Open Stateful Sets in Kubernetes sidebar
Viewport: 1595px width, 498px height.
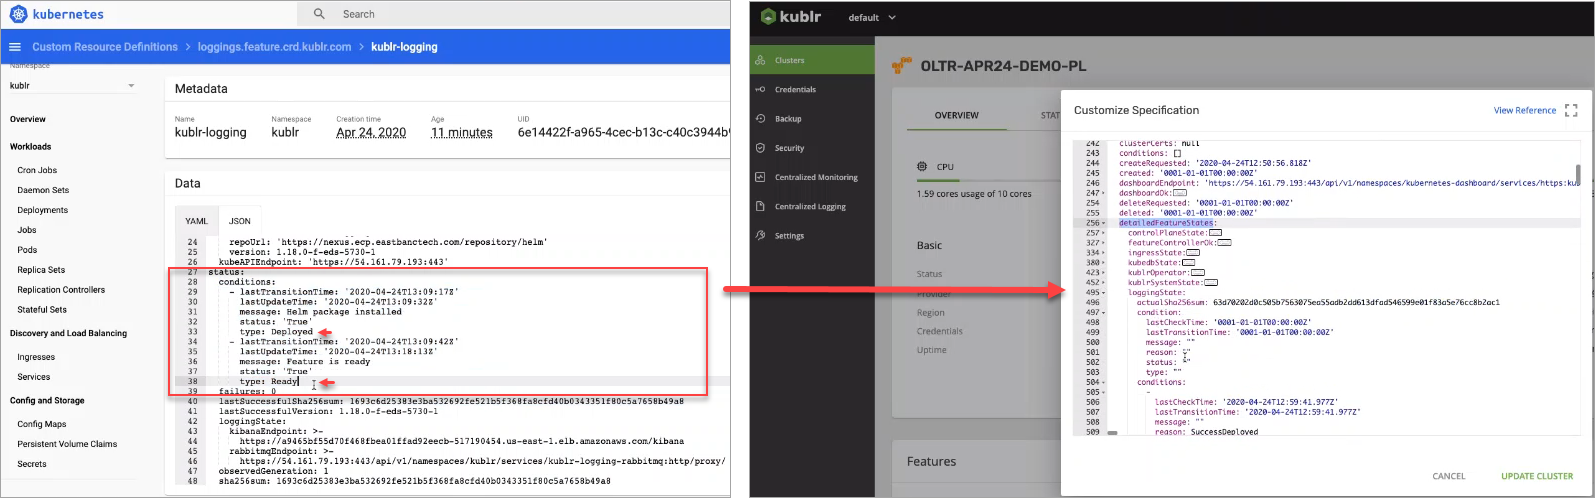pos(42,310)
